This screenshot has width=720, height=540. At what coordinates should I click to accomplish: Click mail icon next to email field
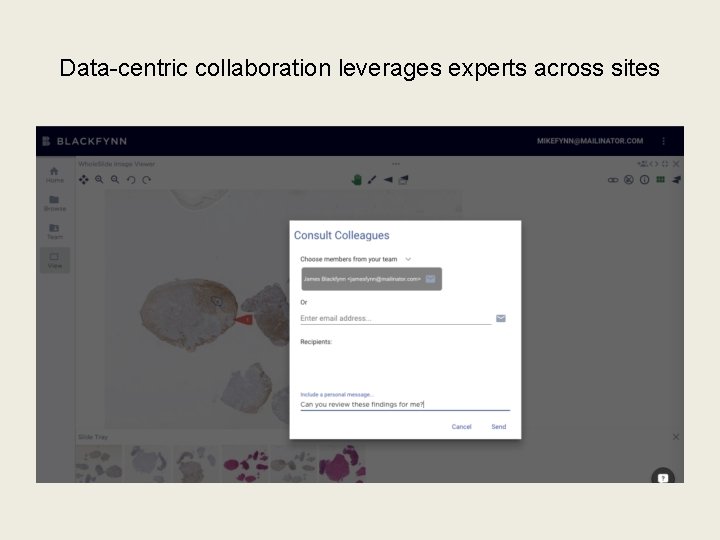[x=501, y=318]
